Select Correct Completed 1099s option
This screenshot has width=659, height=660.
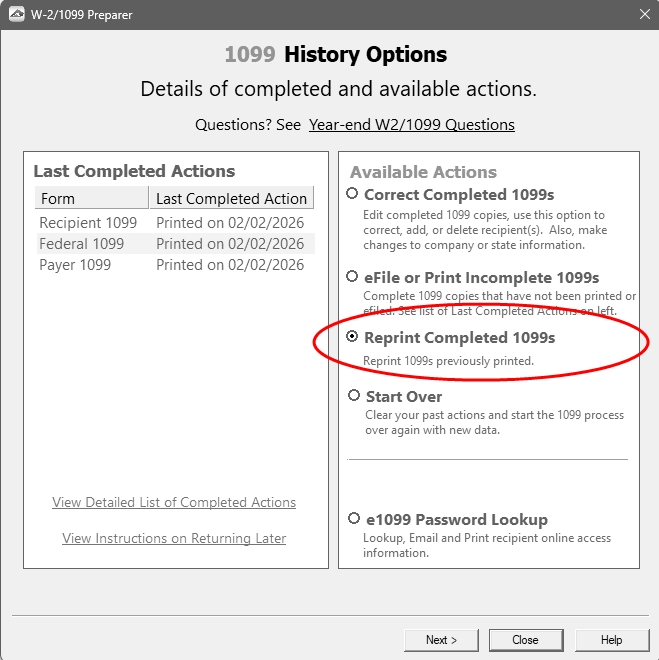coord(352,194)
